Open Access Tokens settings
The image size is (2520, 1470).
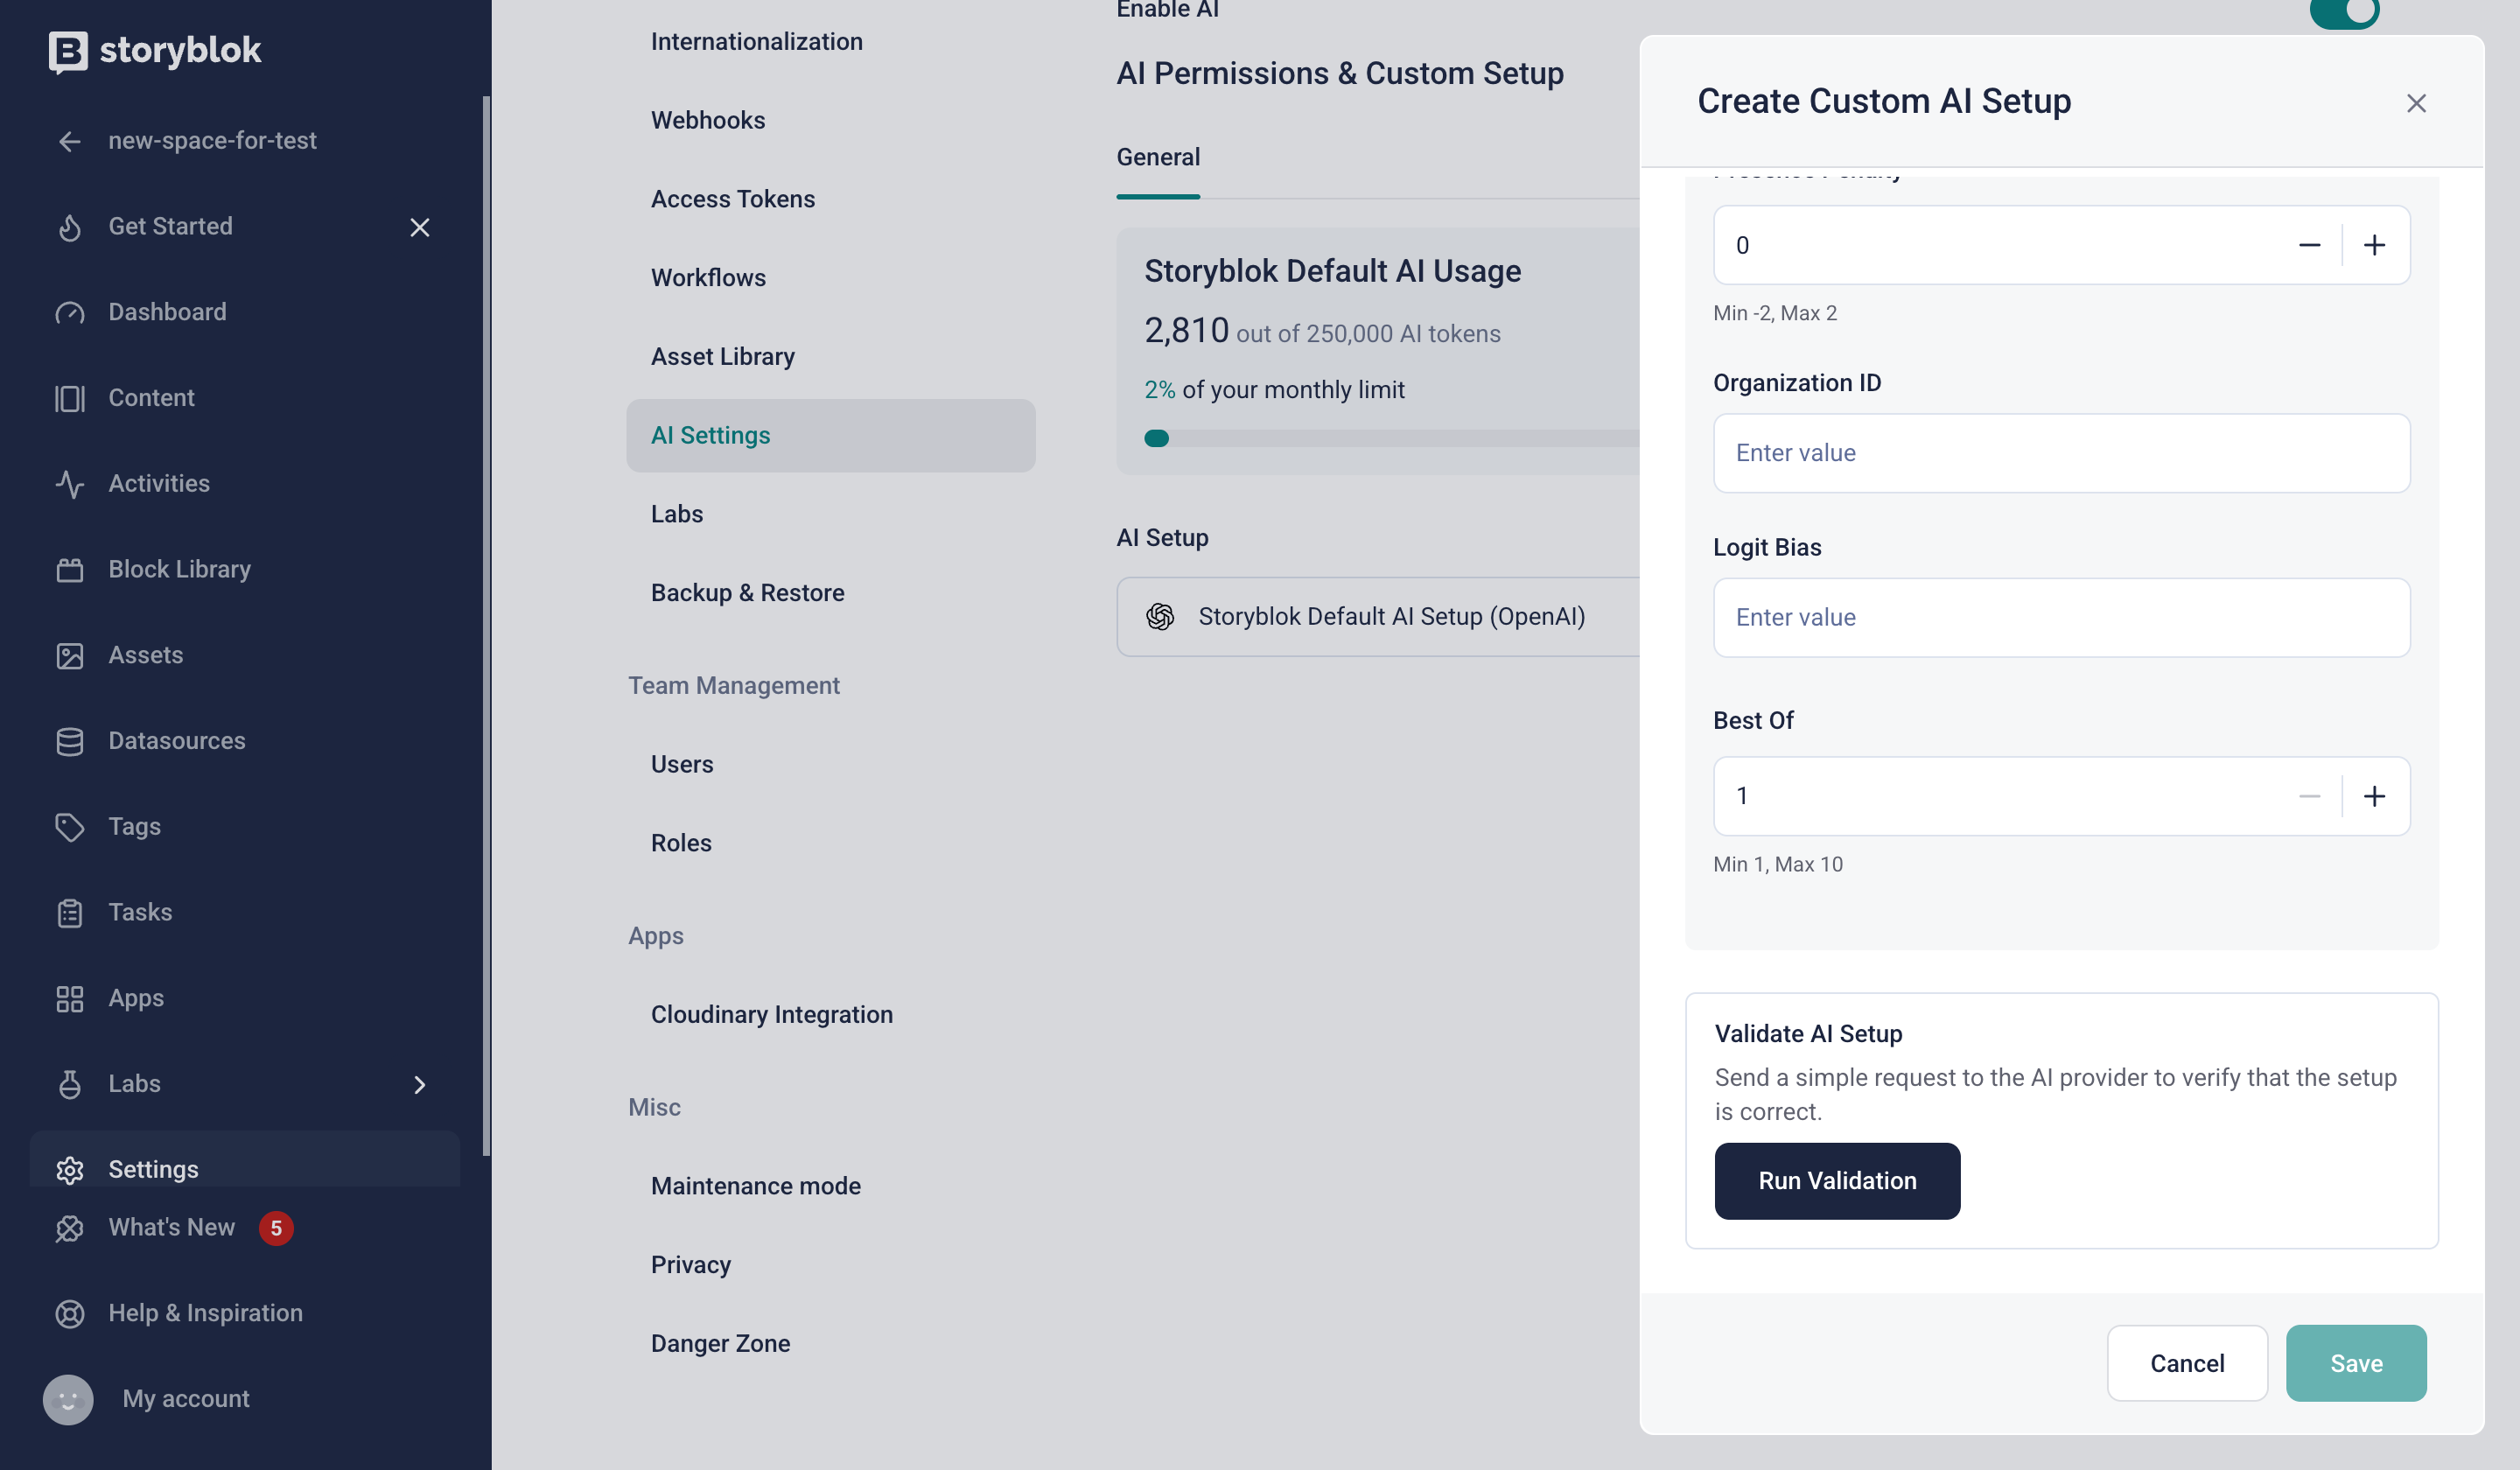pos(732,199)
